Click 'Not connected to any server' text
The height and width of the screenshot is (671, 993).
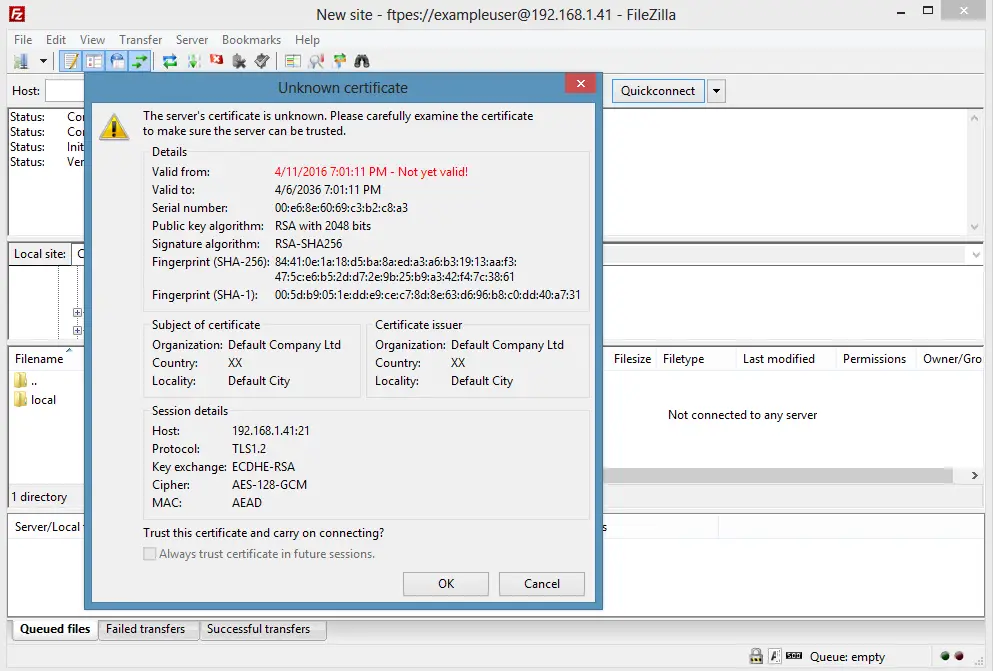[x=742, y=415]
